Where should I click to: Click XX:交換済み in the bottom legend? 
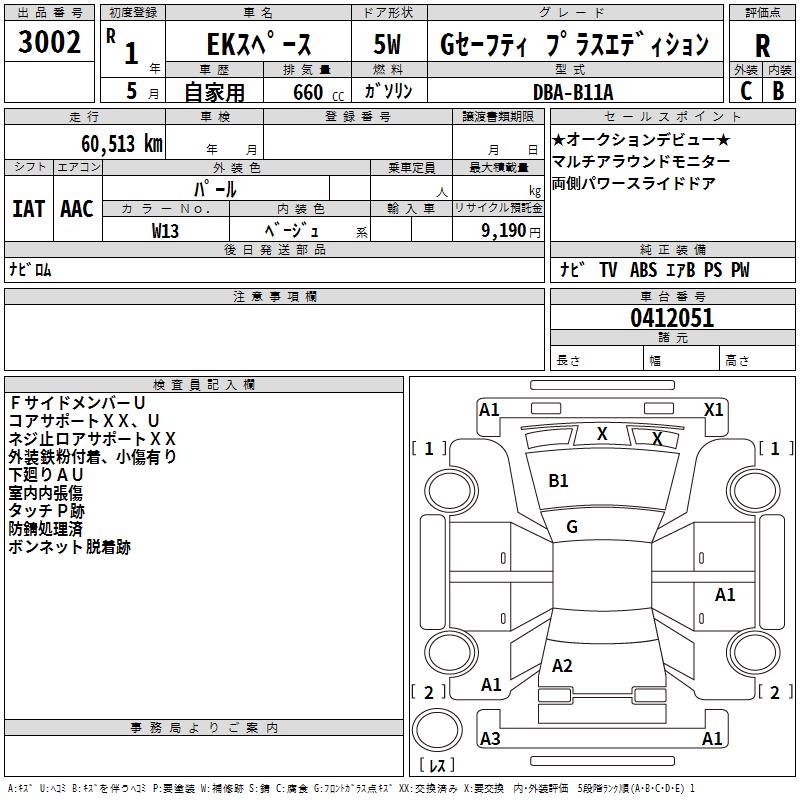pos(428,789)
